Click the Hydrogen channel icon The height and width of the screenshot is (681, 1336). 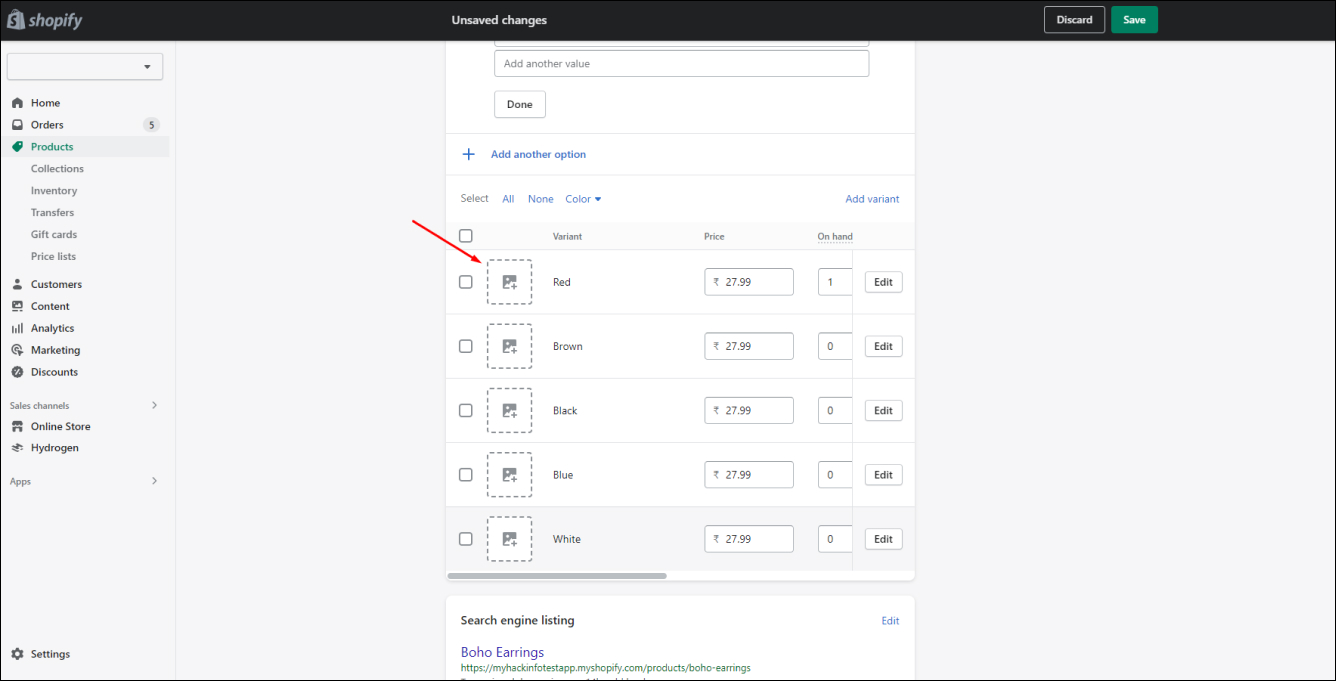[17, 448]
